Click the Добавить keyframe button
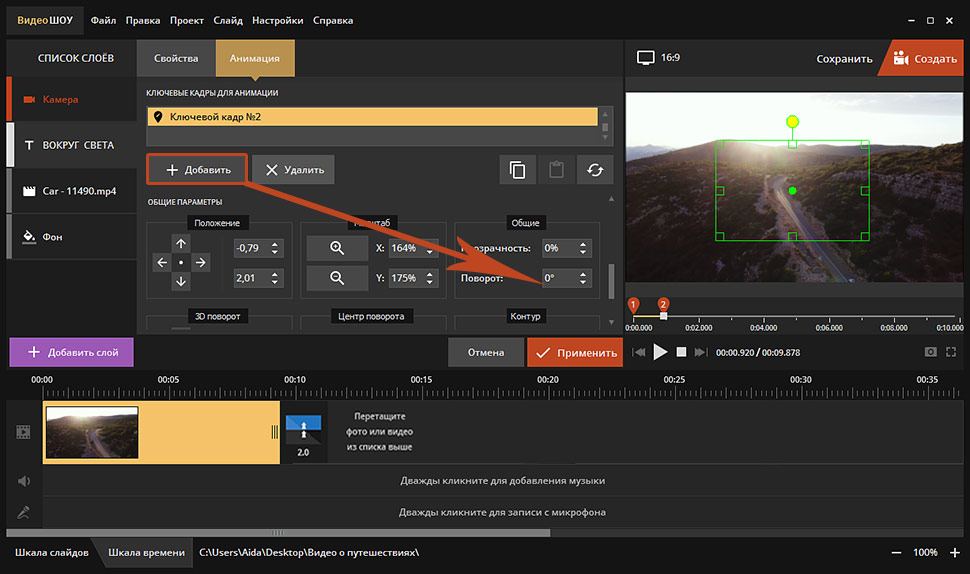 click(197, 169)
